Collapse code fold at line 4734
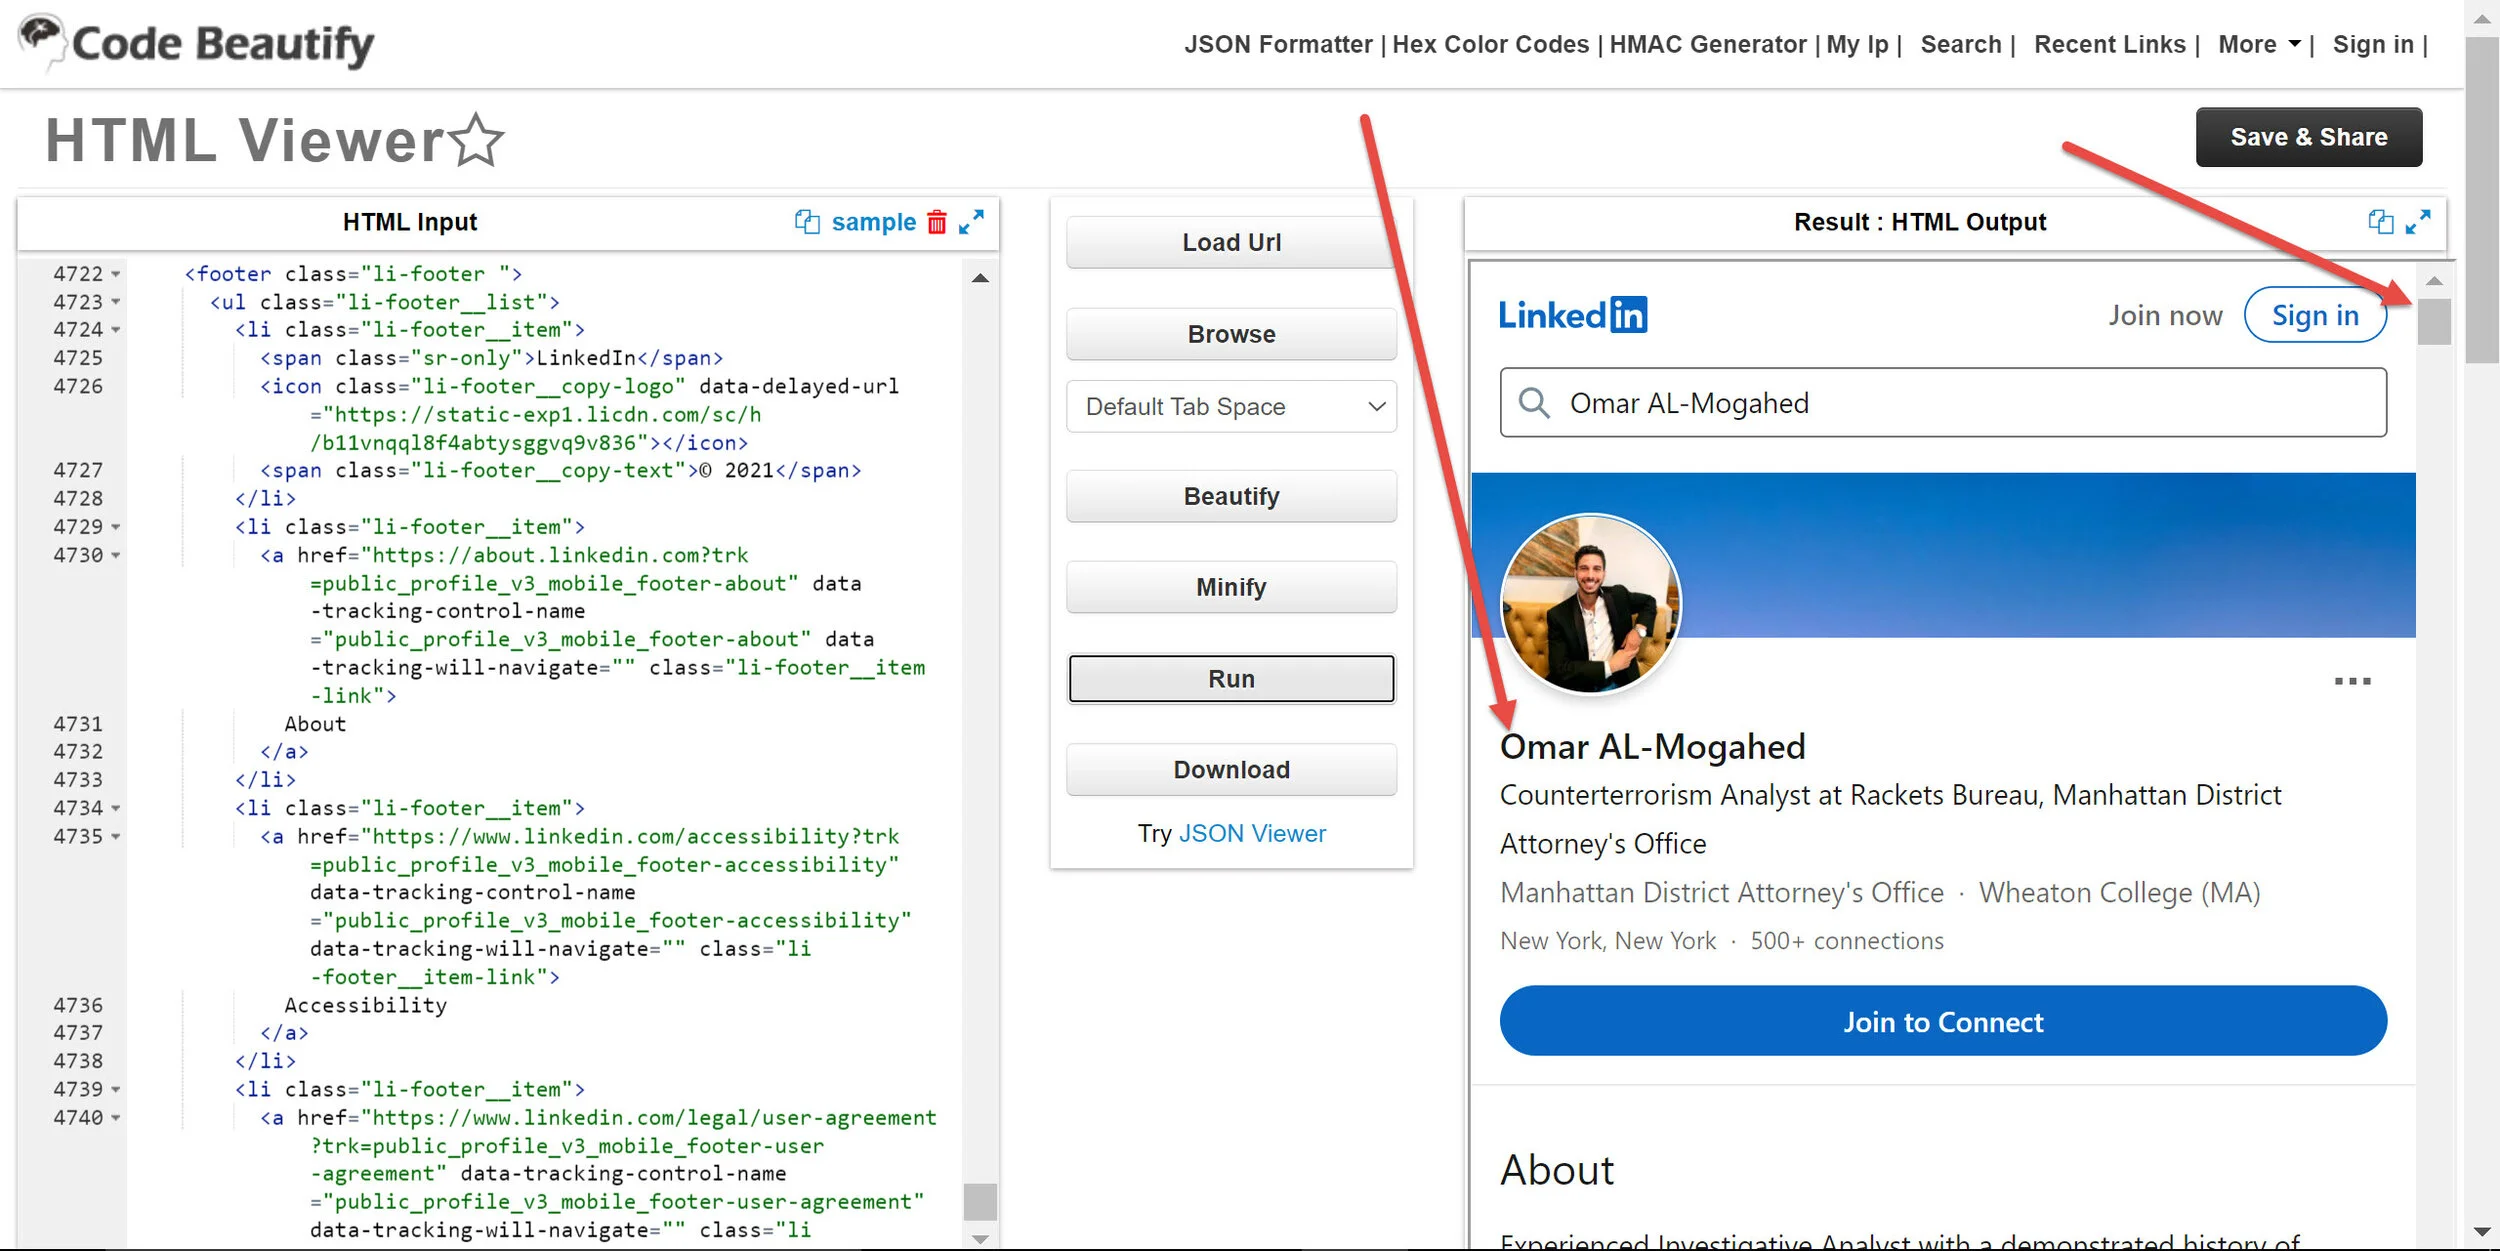Screen dimensions: 2500x1251 point(116,808)
